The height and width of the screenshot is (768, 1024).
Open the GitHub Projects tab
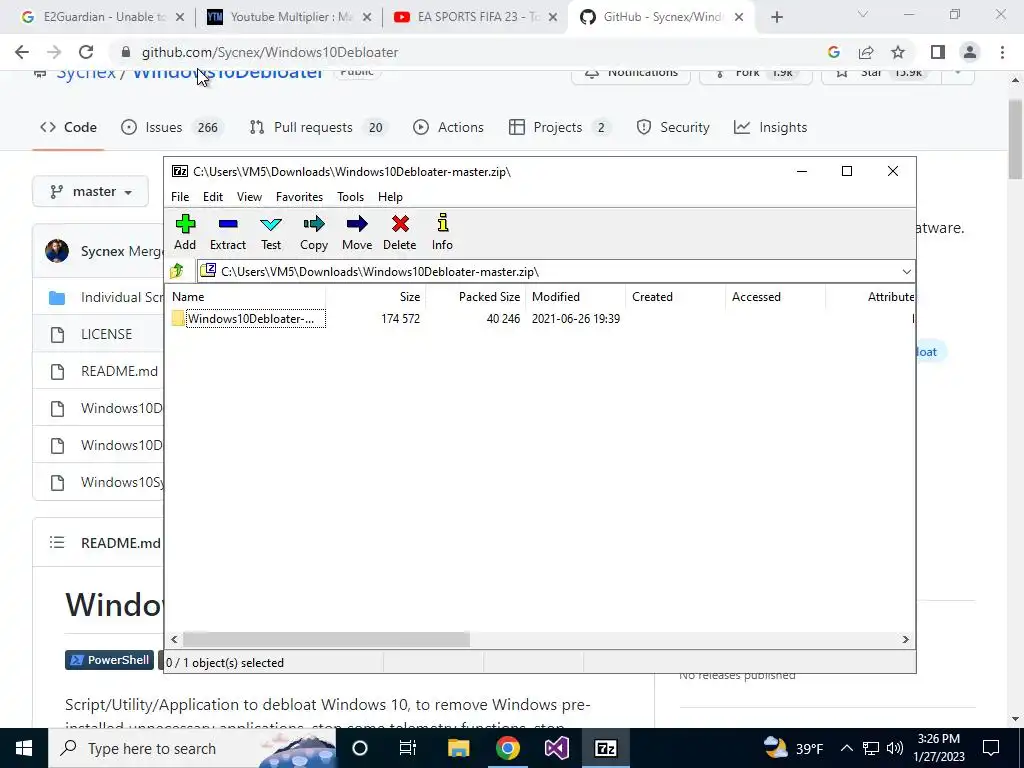tap(560, 127)
